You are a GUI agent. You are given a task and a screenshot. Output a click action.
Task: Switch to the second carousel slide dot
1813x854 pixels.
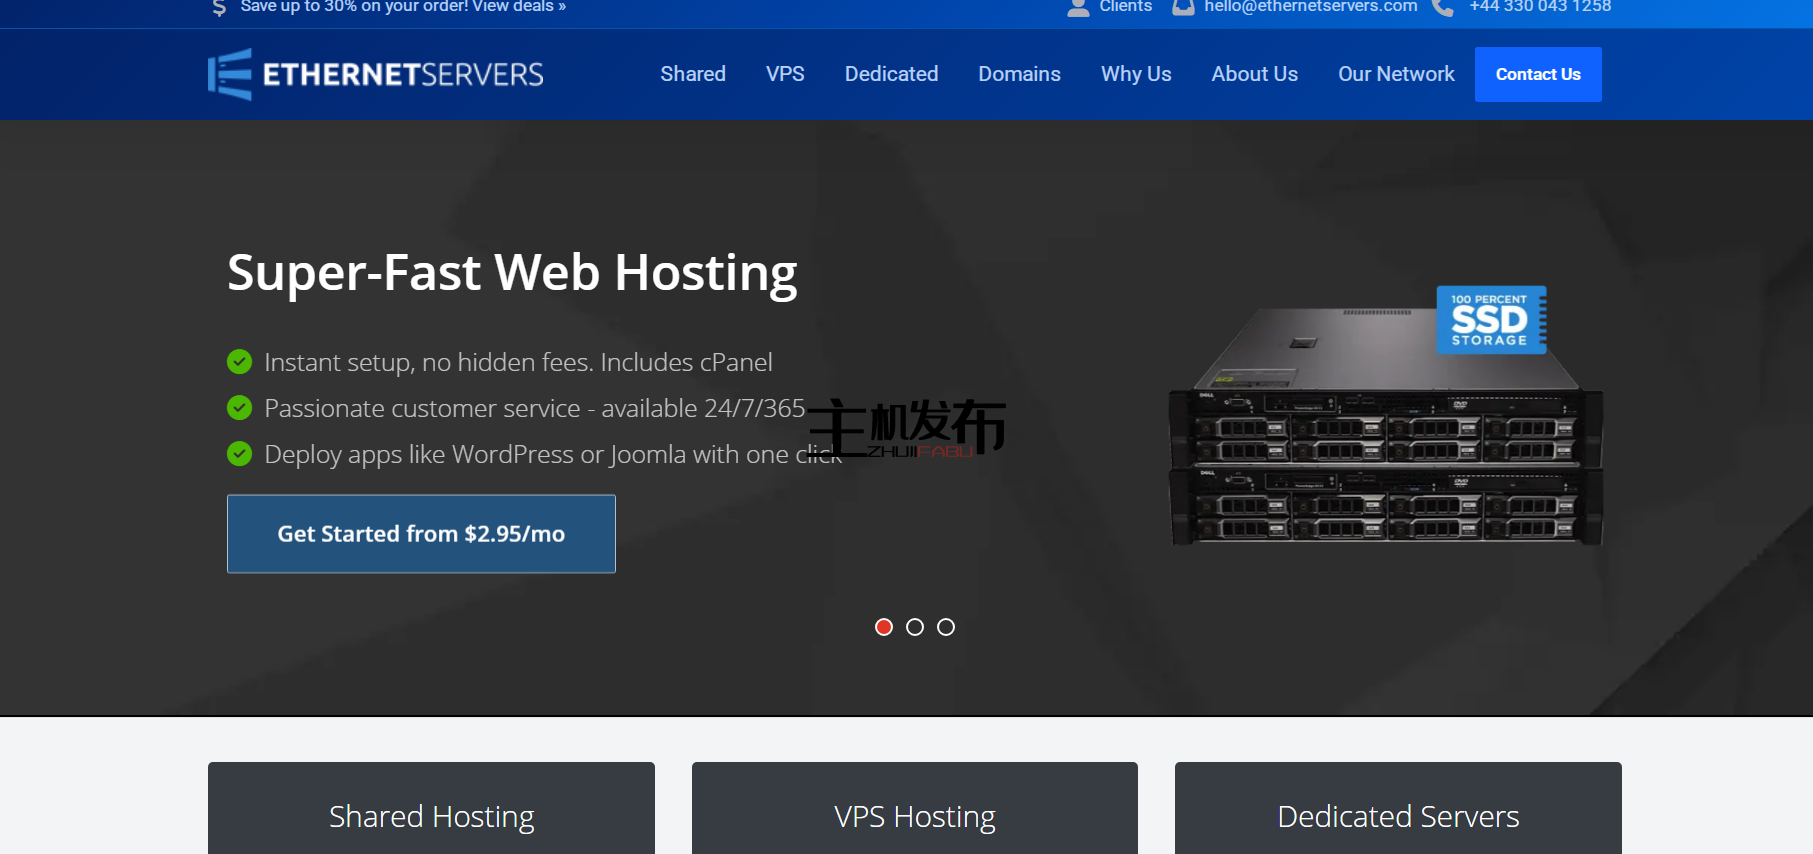coord(915,627)
